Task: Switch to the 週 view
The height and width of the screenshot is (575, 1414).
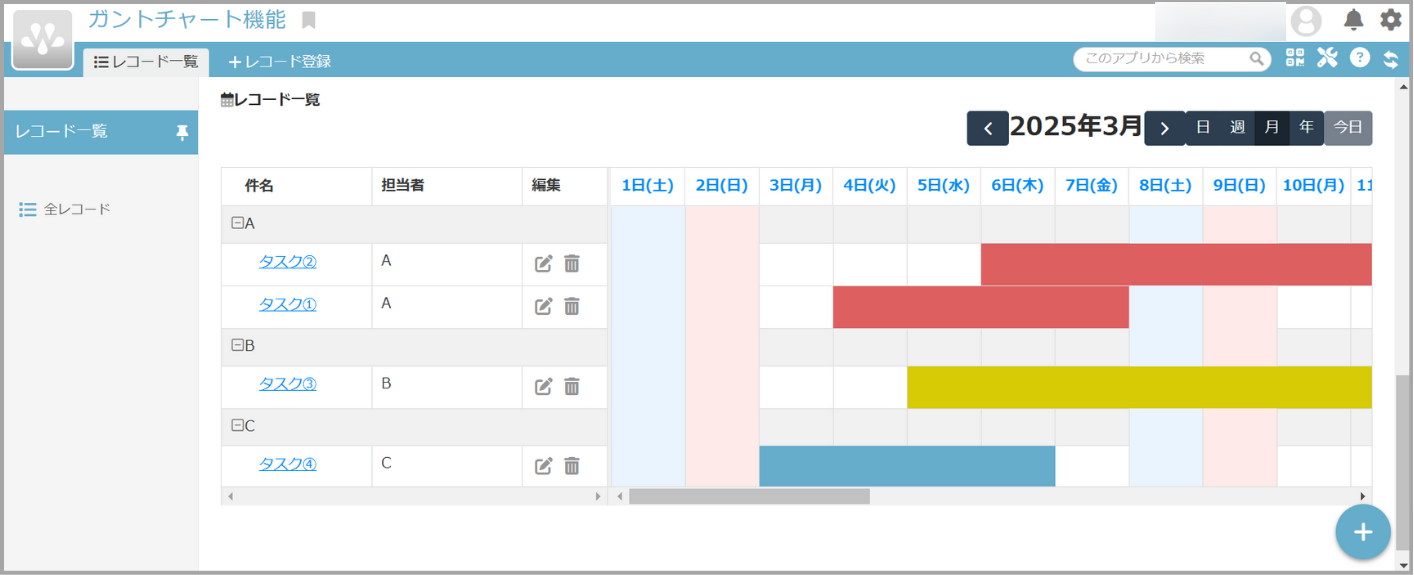Action: pyautogui.click(x=1237, y=128)
